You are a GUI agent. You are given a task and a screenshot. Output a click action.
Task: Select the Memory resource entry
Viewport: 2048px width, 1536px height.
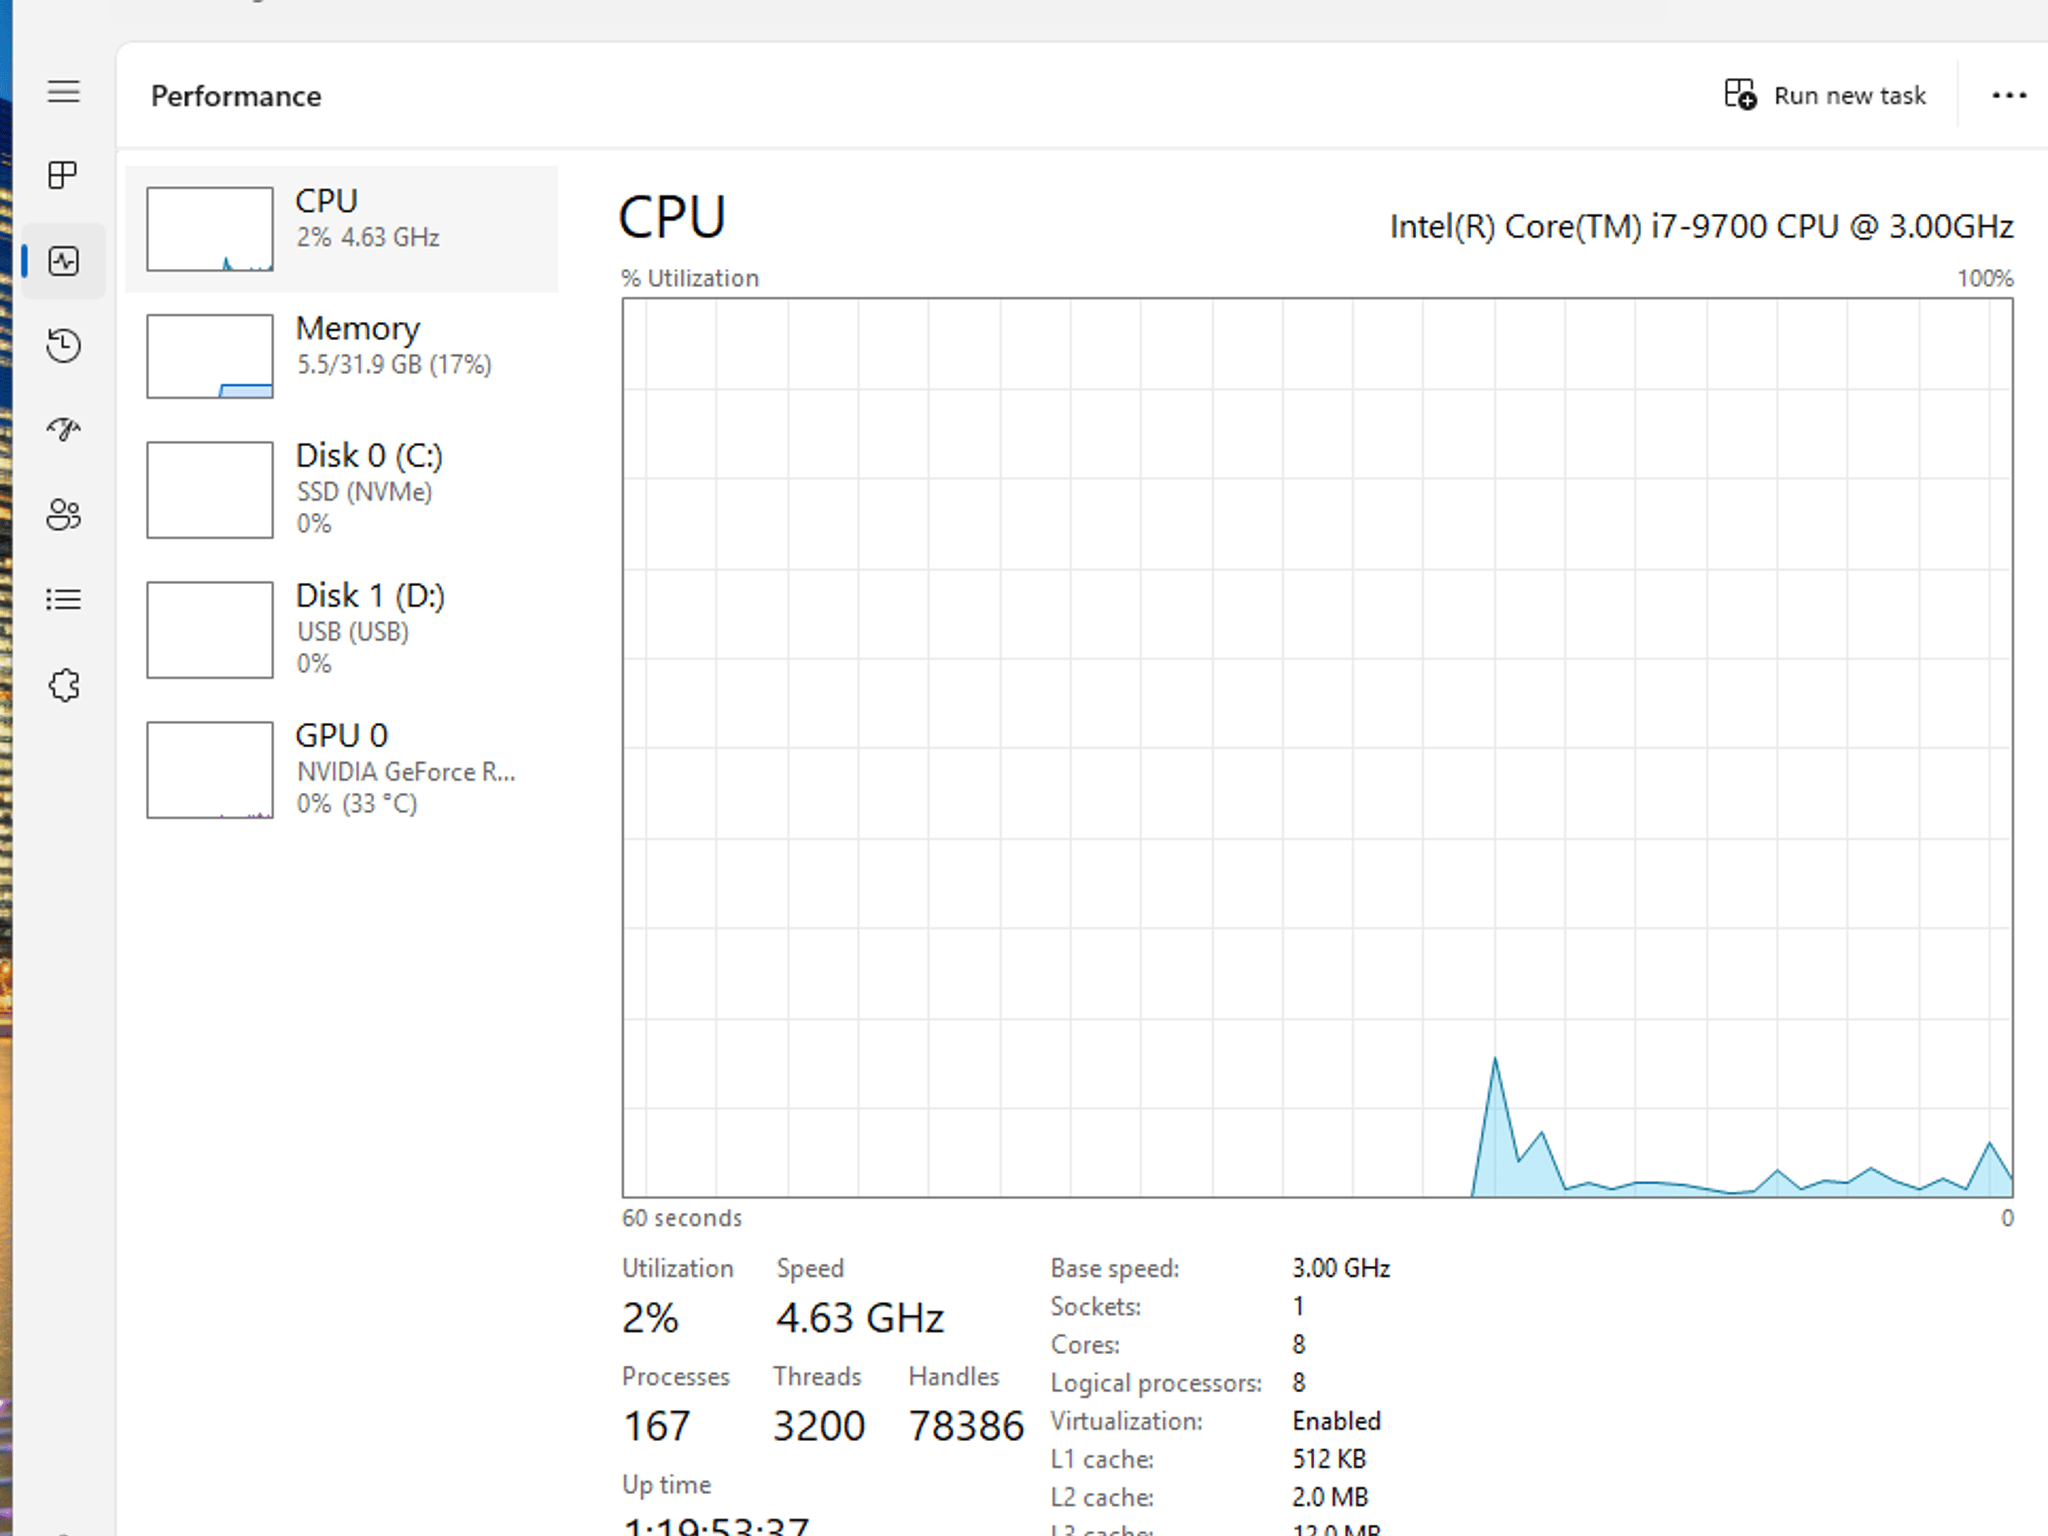click(x=342, y=356)
